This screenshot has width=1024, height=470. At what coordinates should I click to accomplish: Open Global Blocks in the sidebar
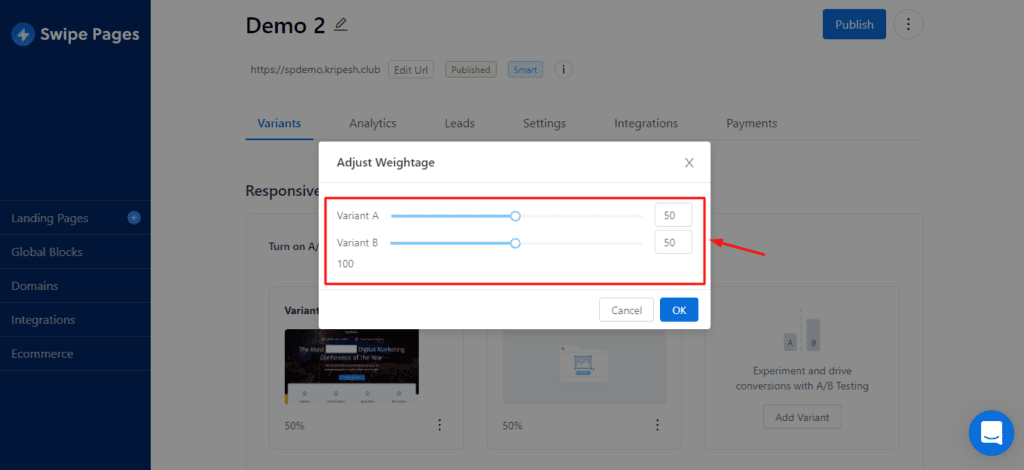(47, 252)
